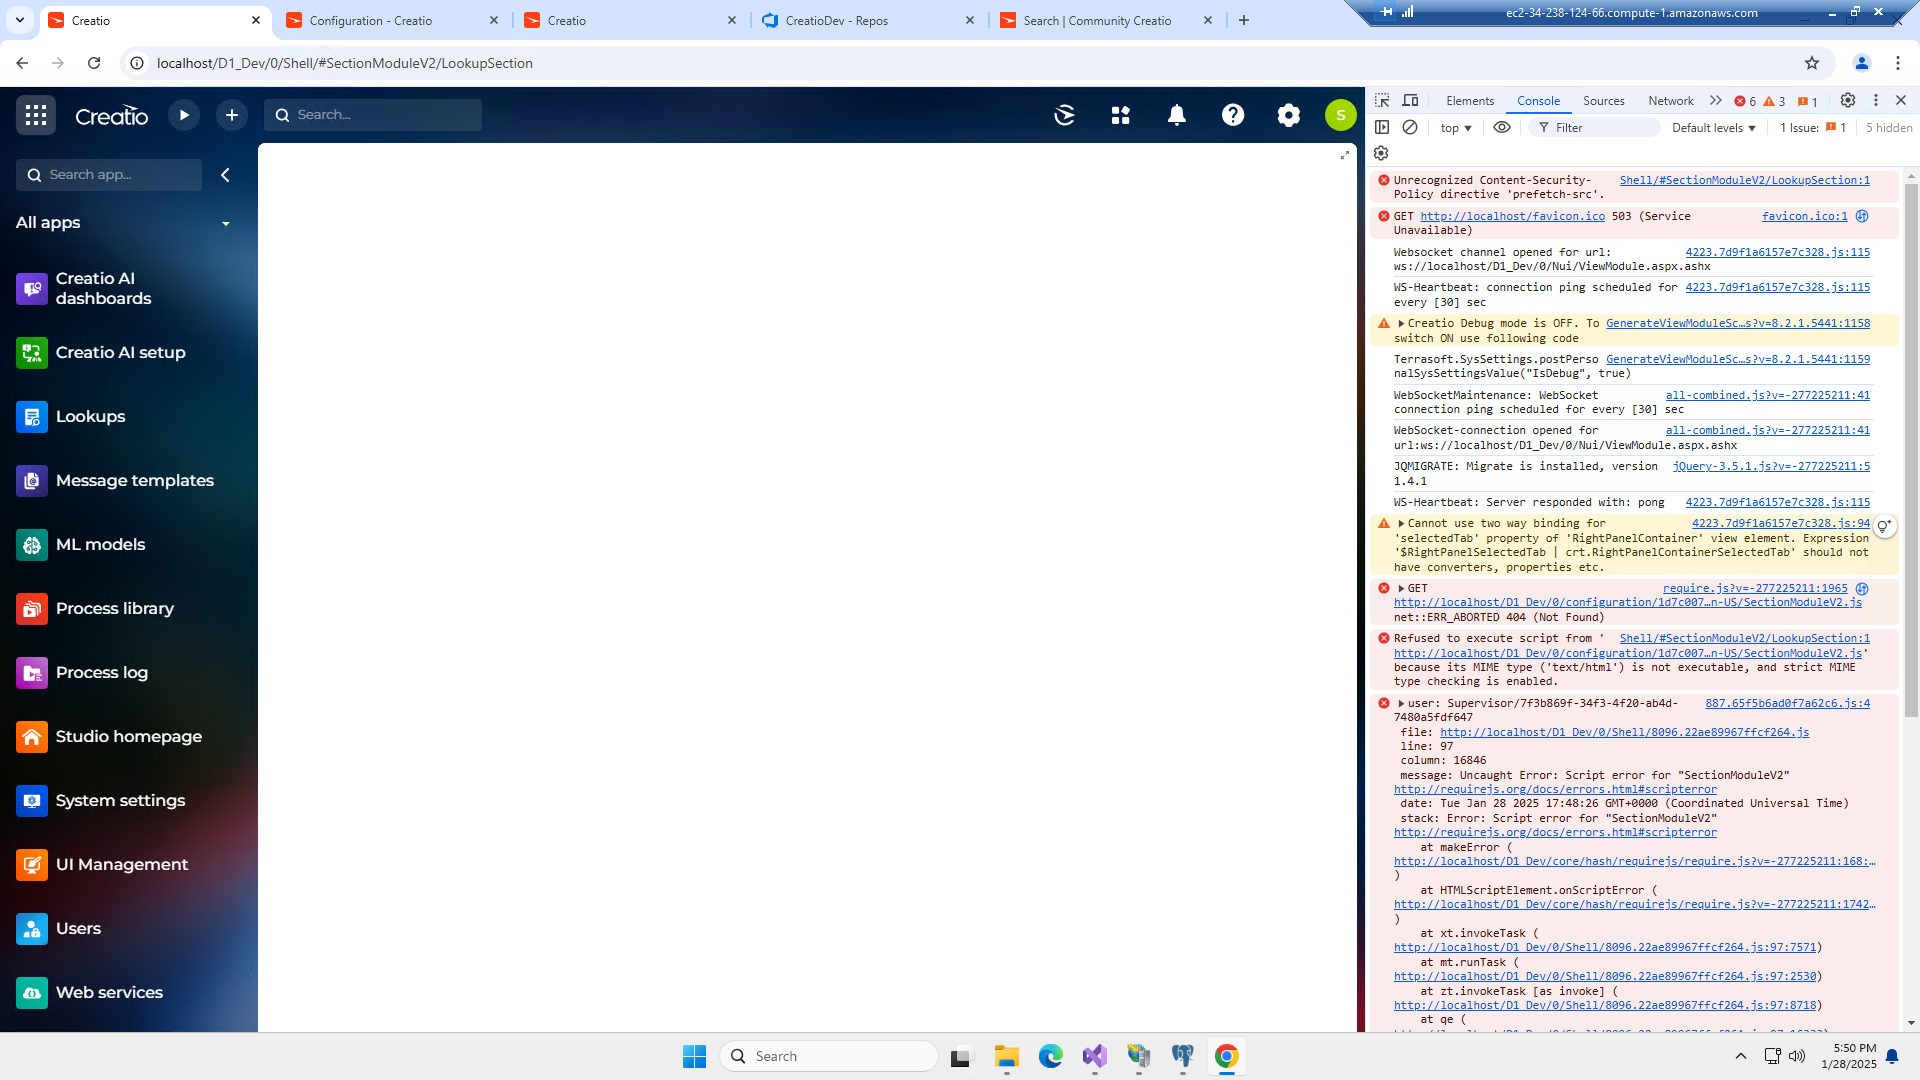Show more DevTools tabs chevron

(x=1716, y=101)
